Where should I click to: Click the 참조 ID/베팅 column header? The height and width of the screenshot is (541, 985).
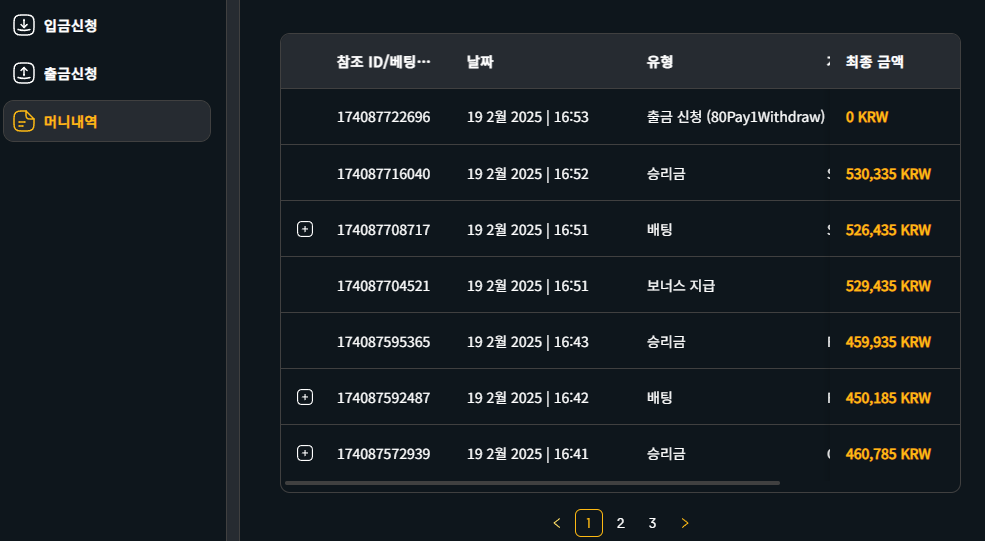pos(383,62)
